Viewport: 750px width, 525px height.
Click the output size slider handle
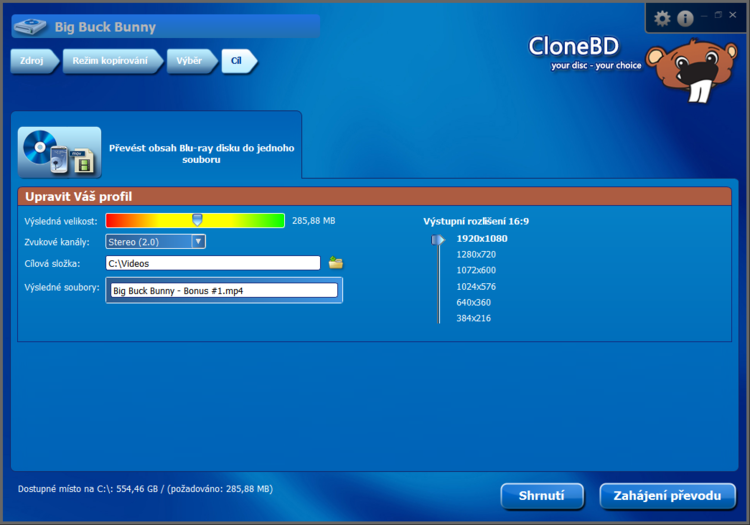197,220
